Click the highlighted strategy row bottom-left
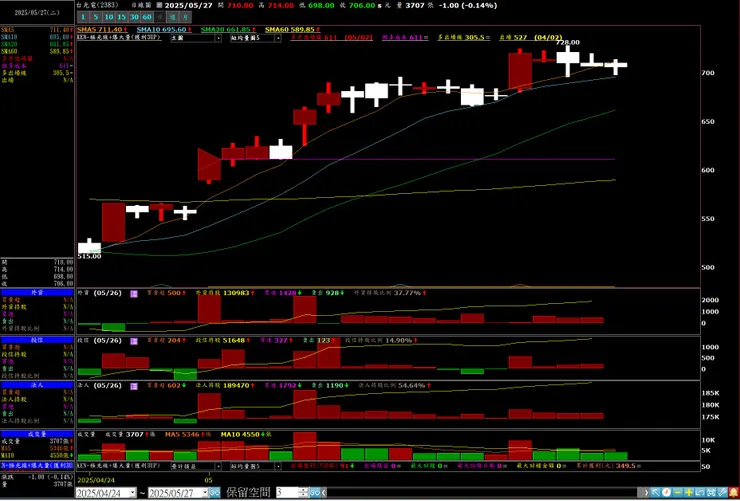This screenshot has width=740, height=501. click(37, 466)
